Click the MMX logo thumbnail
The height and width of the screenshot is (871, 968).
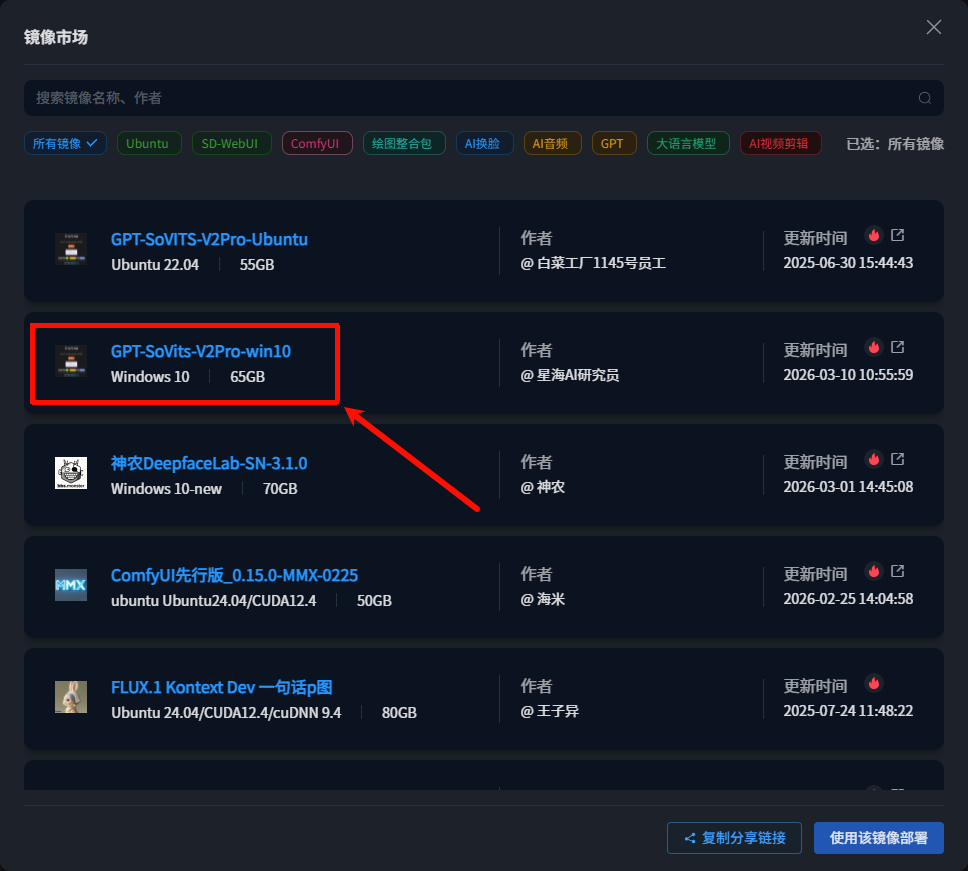coord(71,585)
